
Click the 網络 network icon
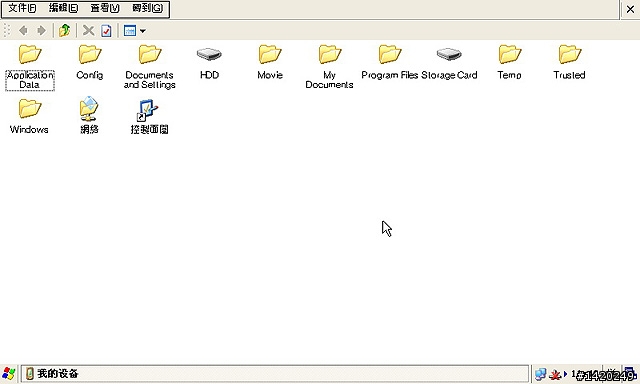[x=89, y=115]
